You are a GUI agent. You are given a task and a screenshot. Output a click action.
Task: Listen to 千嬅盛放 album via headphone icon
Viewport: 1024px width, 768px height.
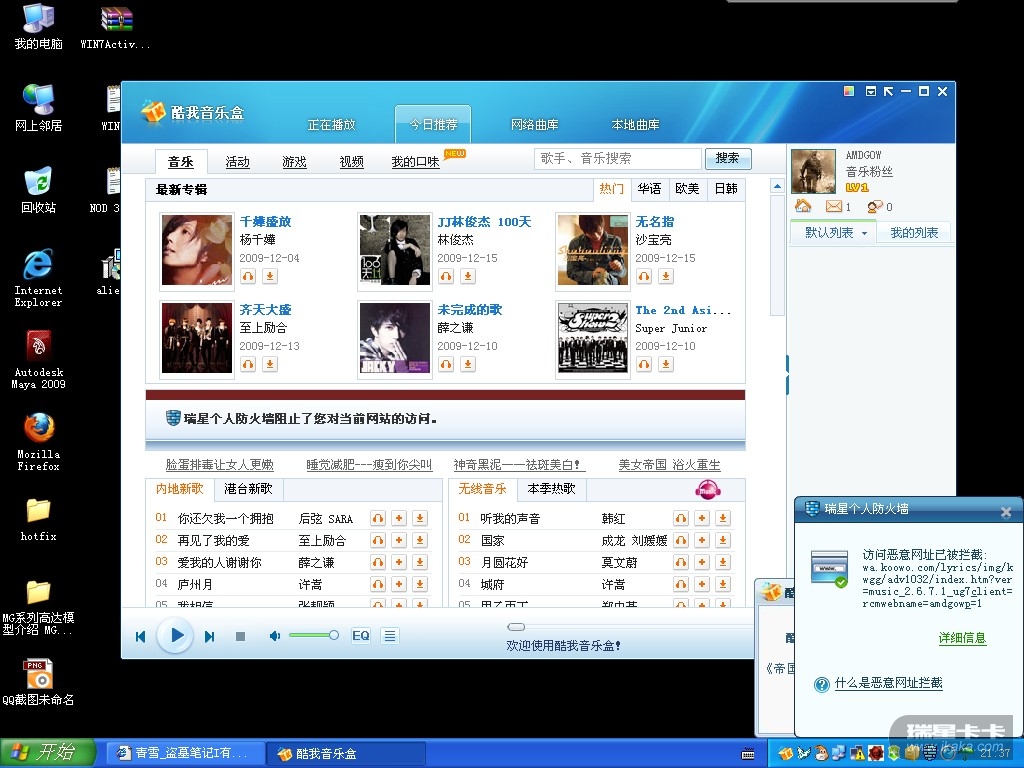(248, 276)
